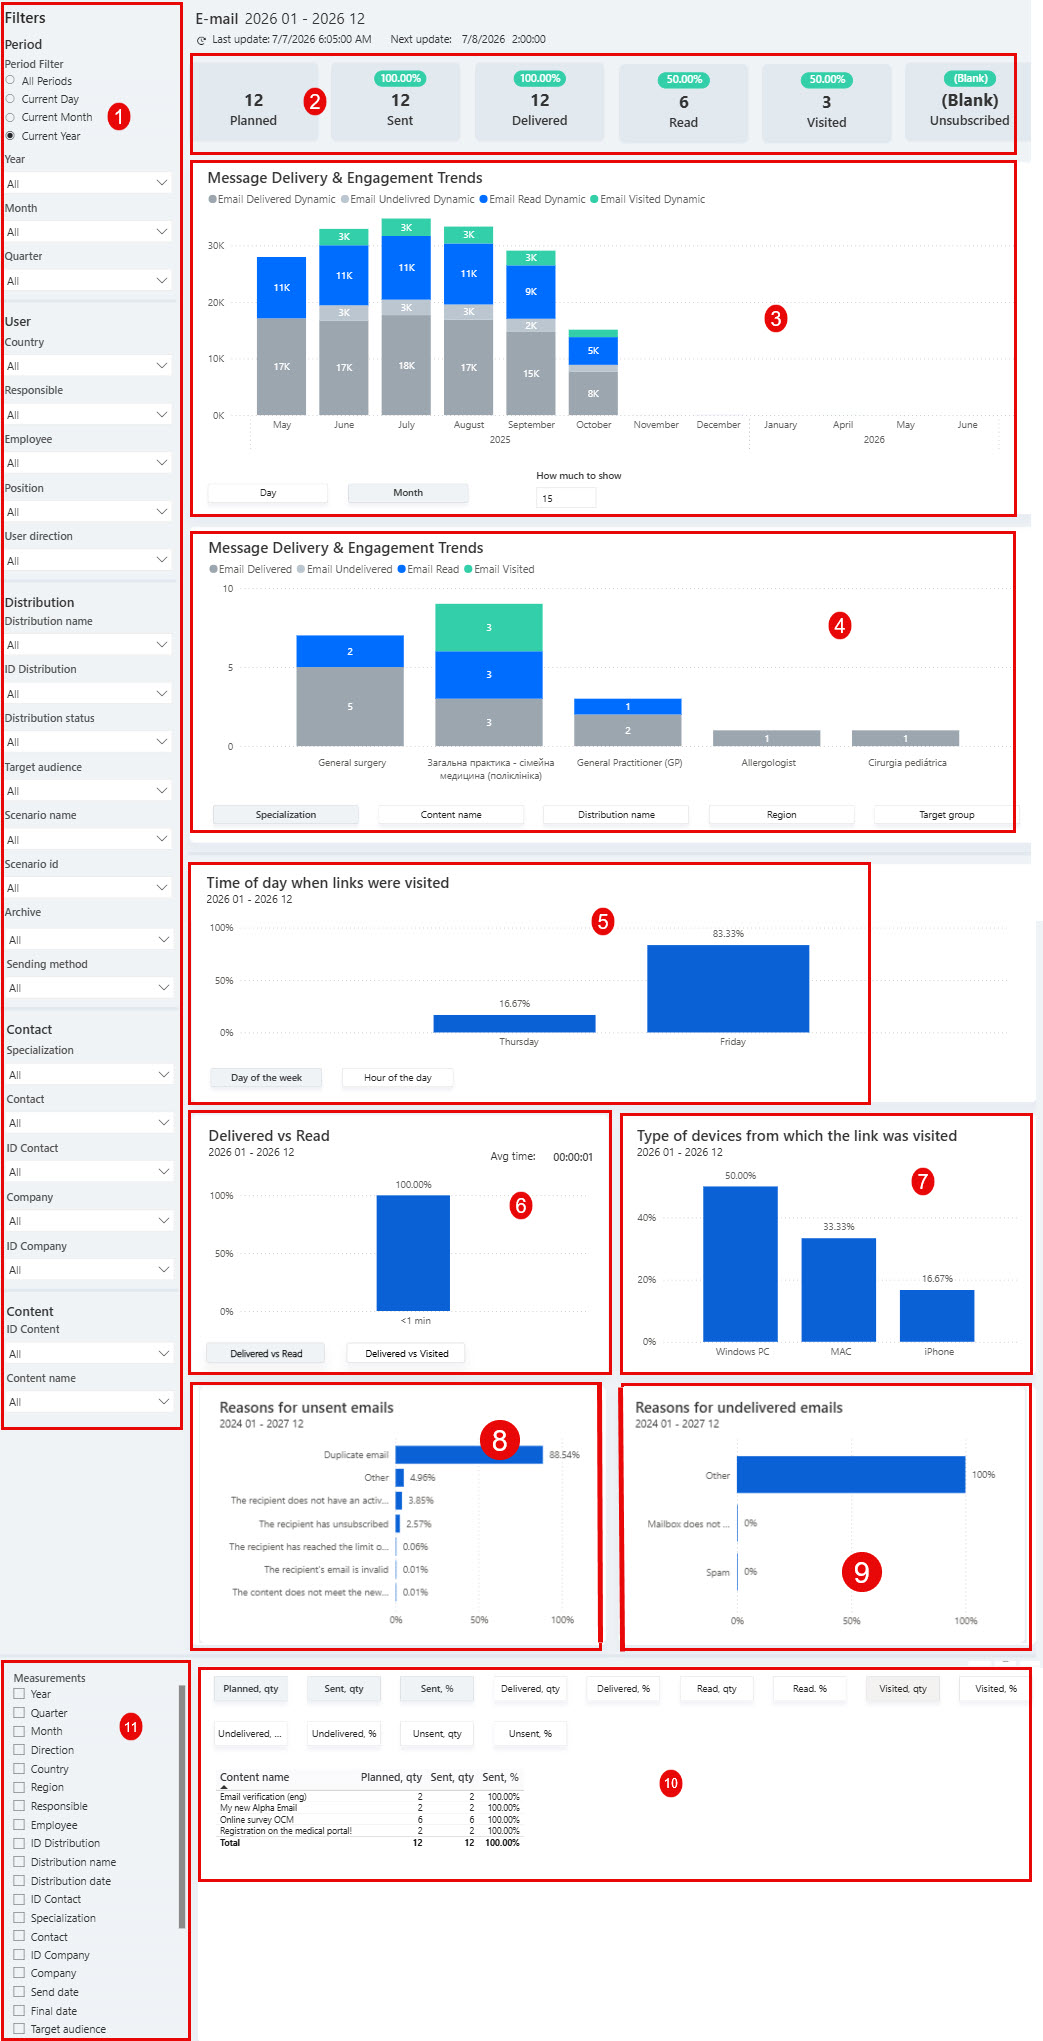Open the Specialization contact dropdown

87,1074
